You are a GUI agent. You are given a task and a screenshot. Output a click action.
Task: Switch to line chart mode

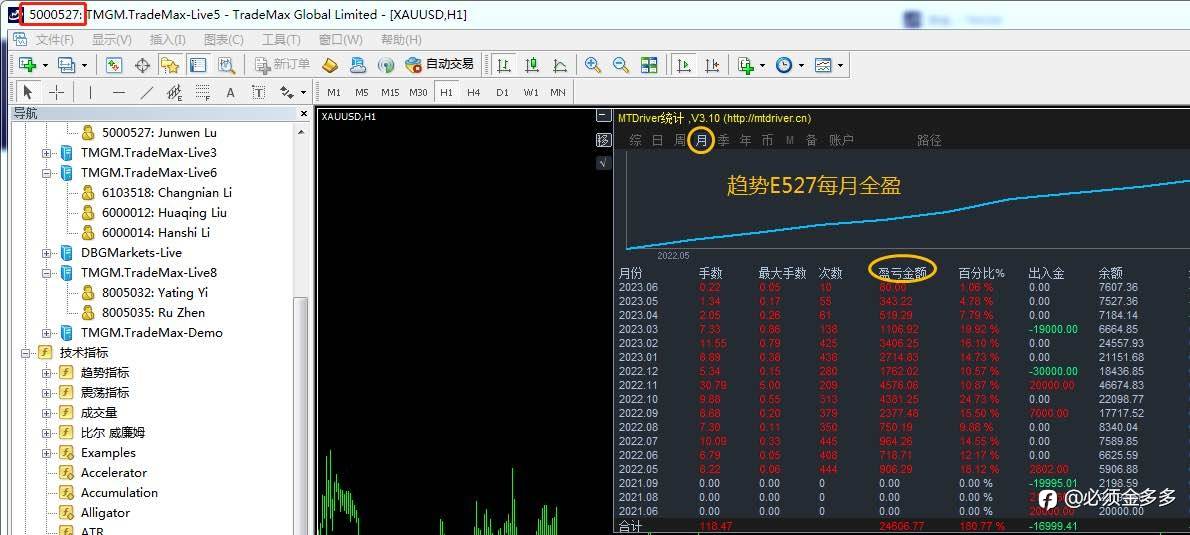[559, 65]
